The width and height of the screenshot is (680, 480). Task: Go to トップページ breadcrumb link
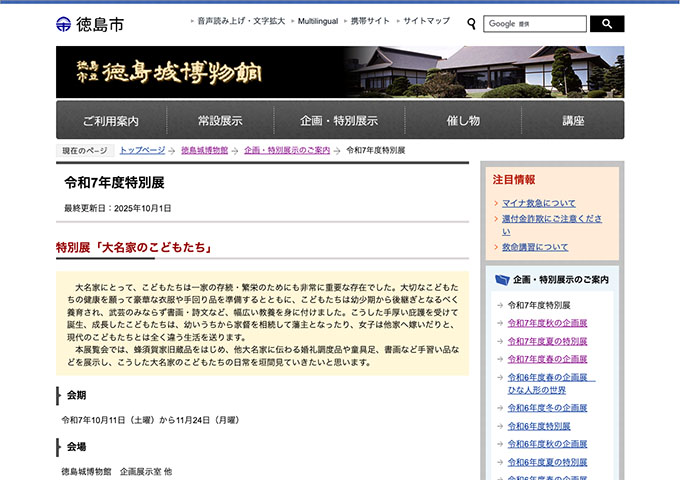click(x=142, y=150)
